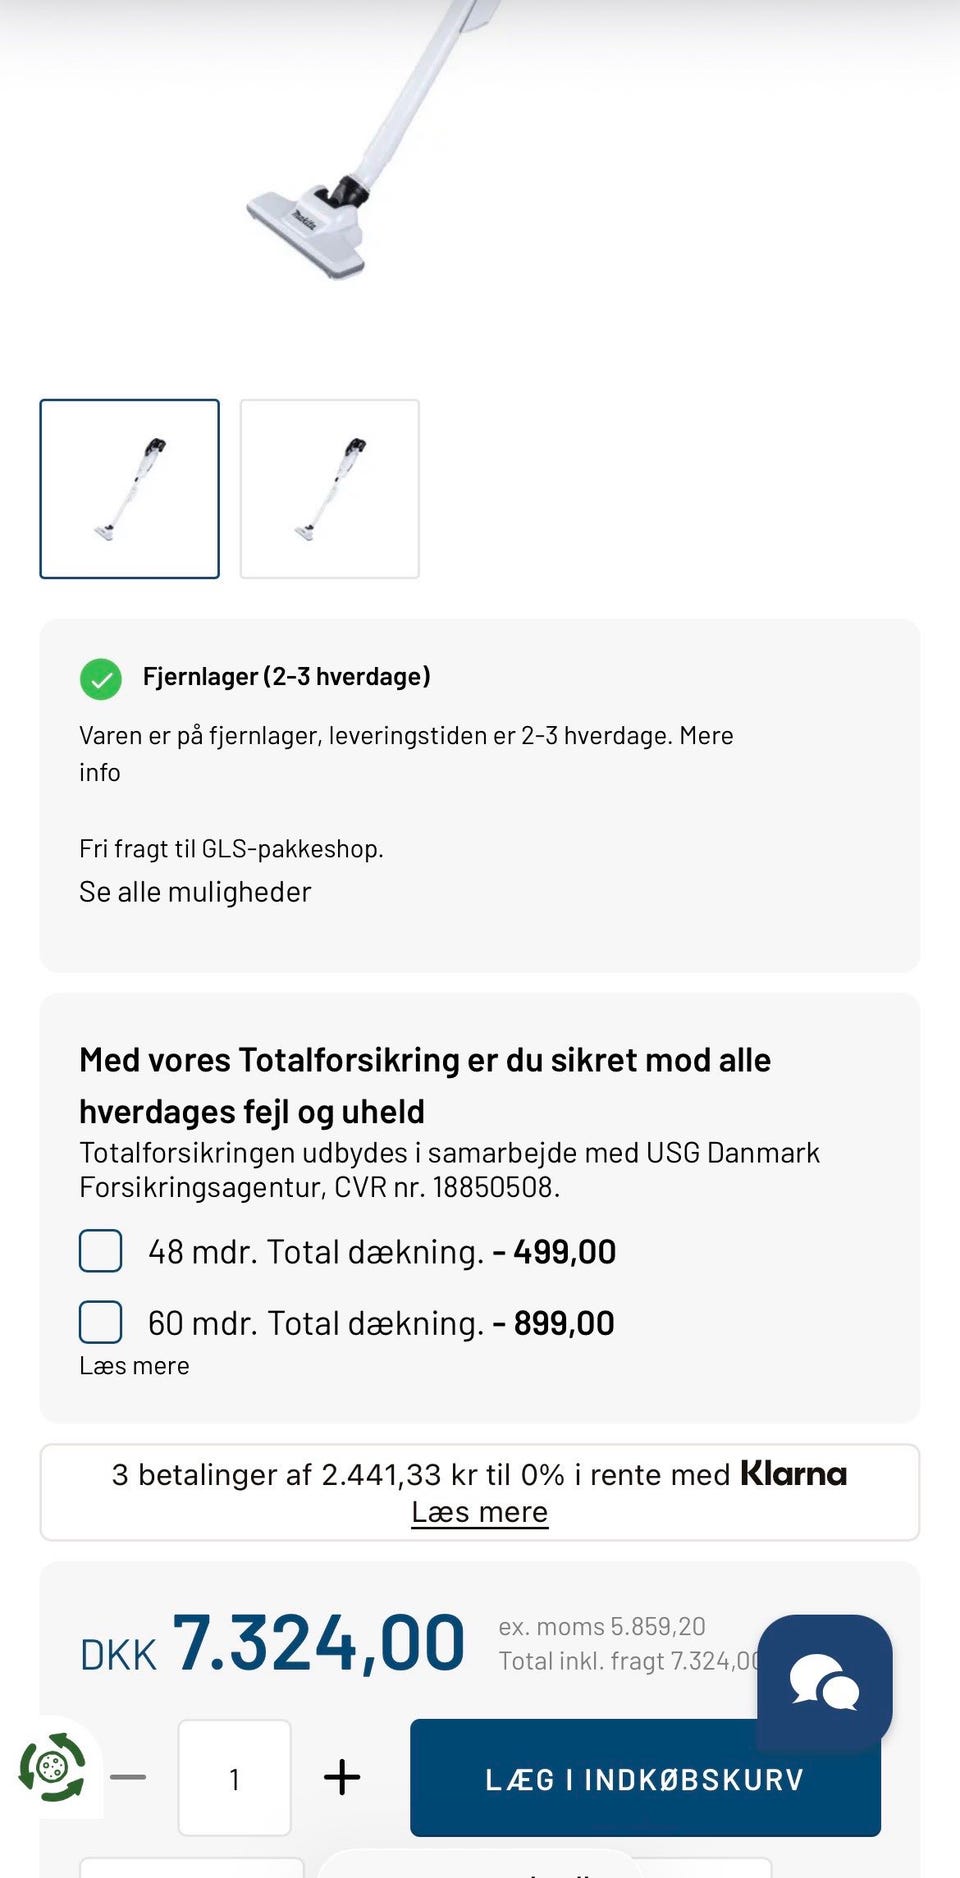Open the chat bubble widget

(826, 1680)
